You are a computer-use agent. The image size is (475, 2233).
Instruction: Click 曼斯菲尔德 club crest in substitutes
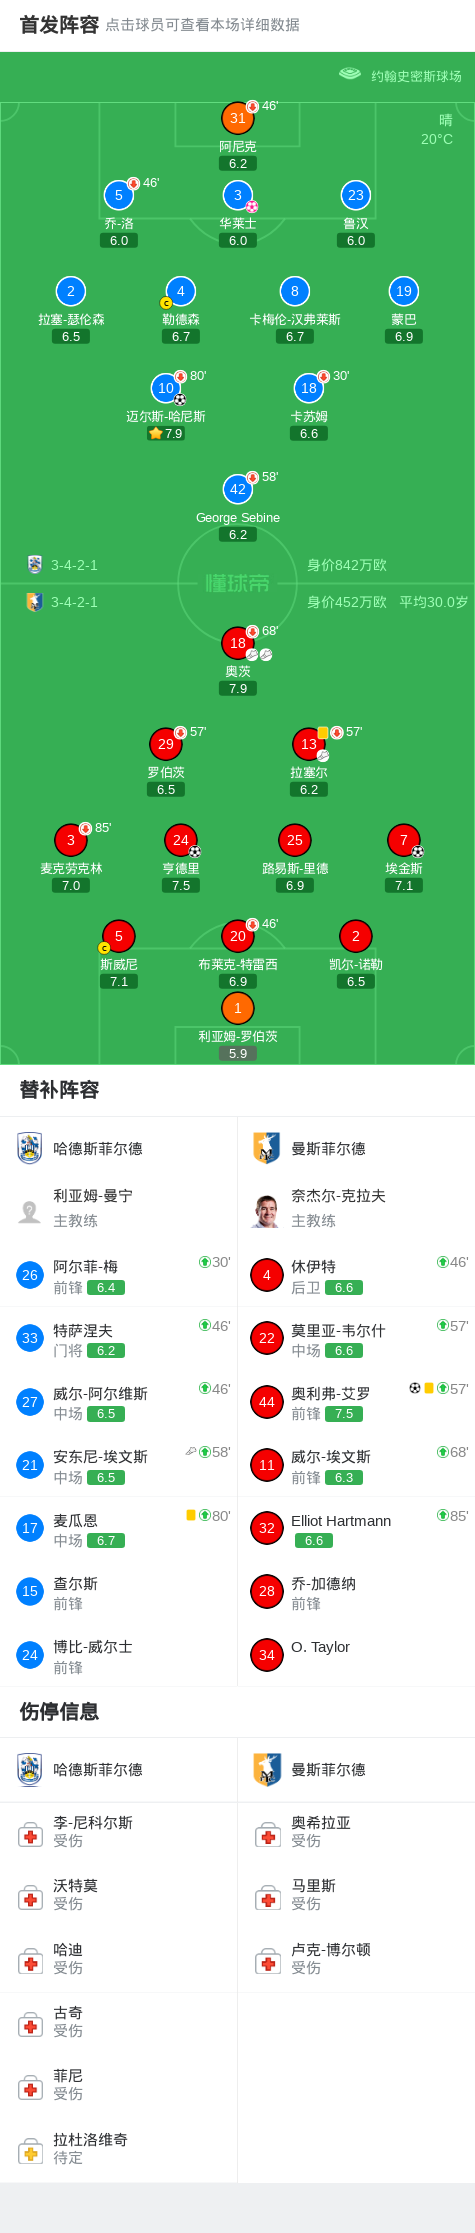tap(266, 1148)
